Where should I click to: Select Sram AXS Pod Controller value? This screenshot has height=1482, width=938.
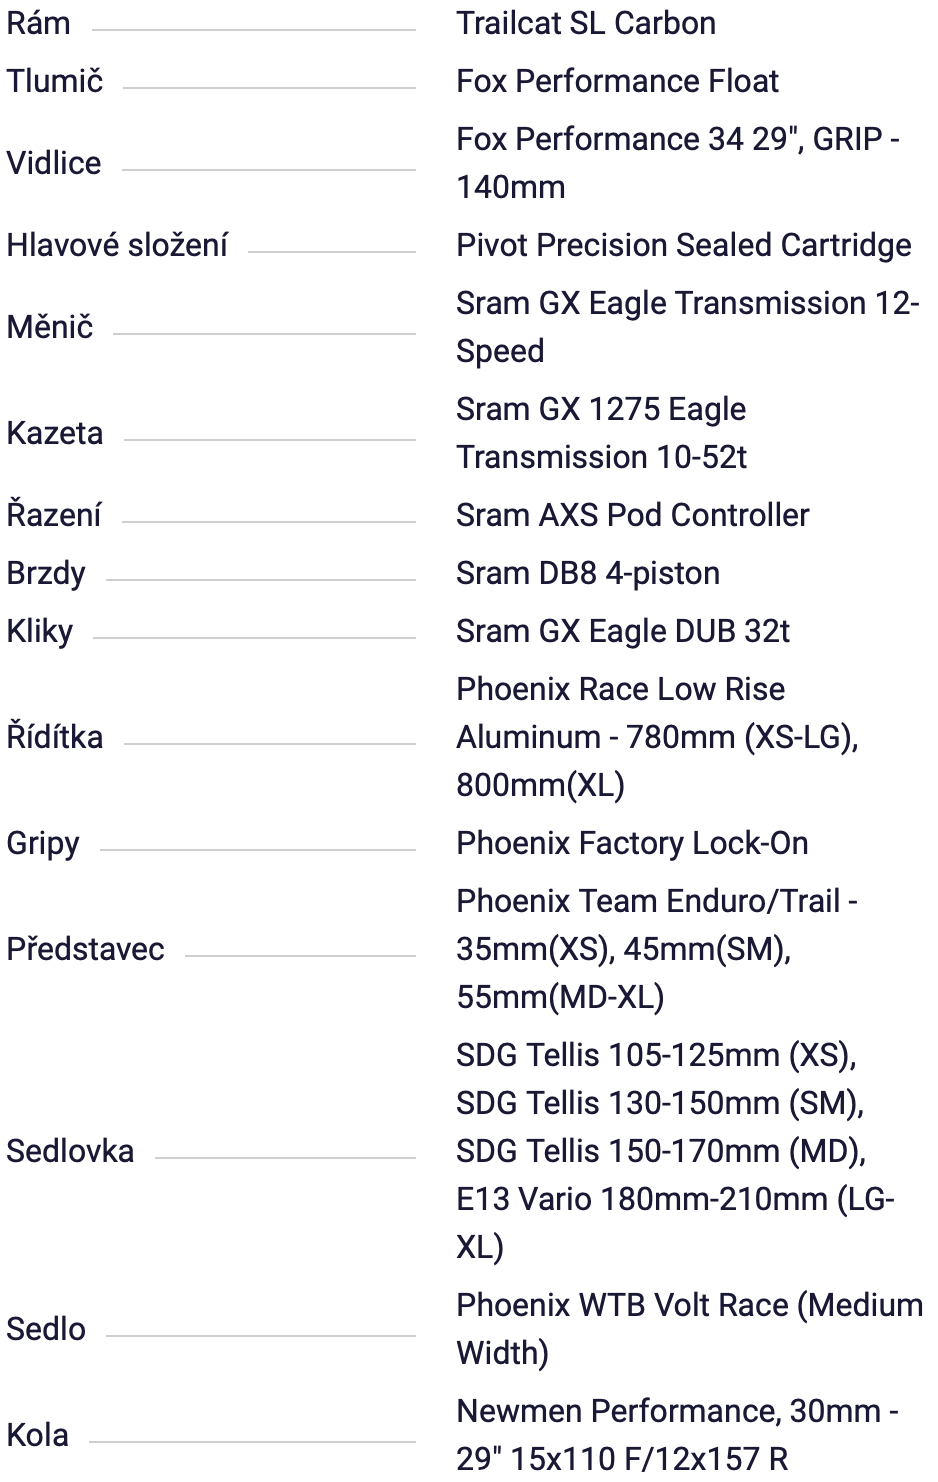[632, 515]
